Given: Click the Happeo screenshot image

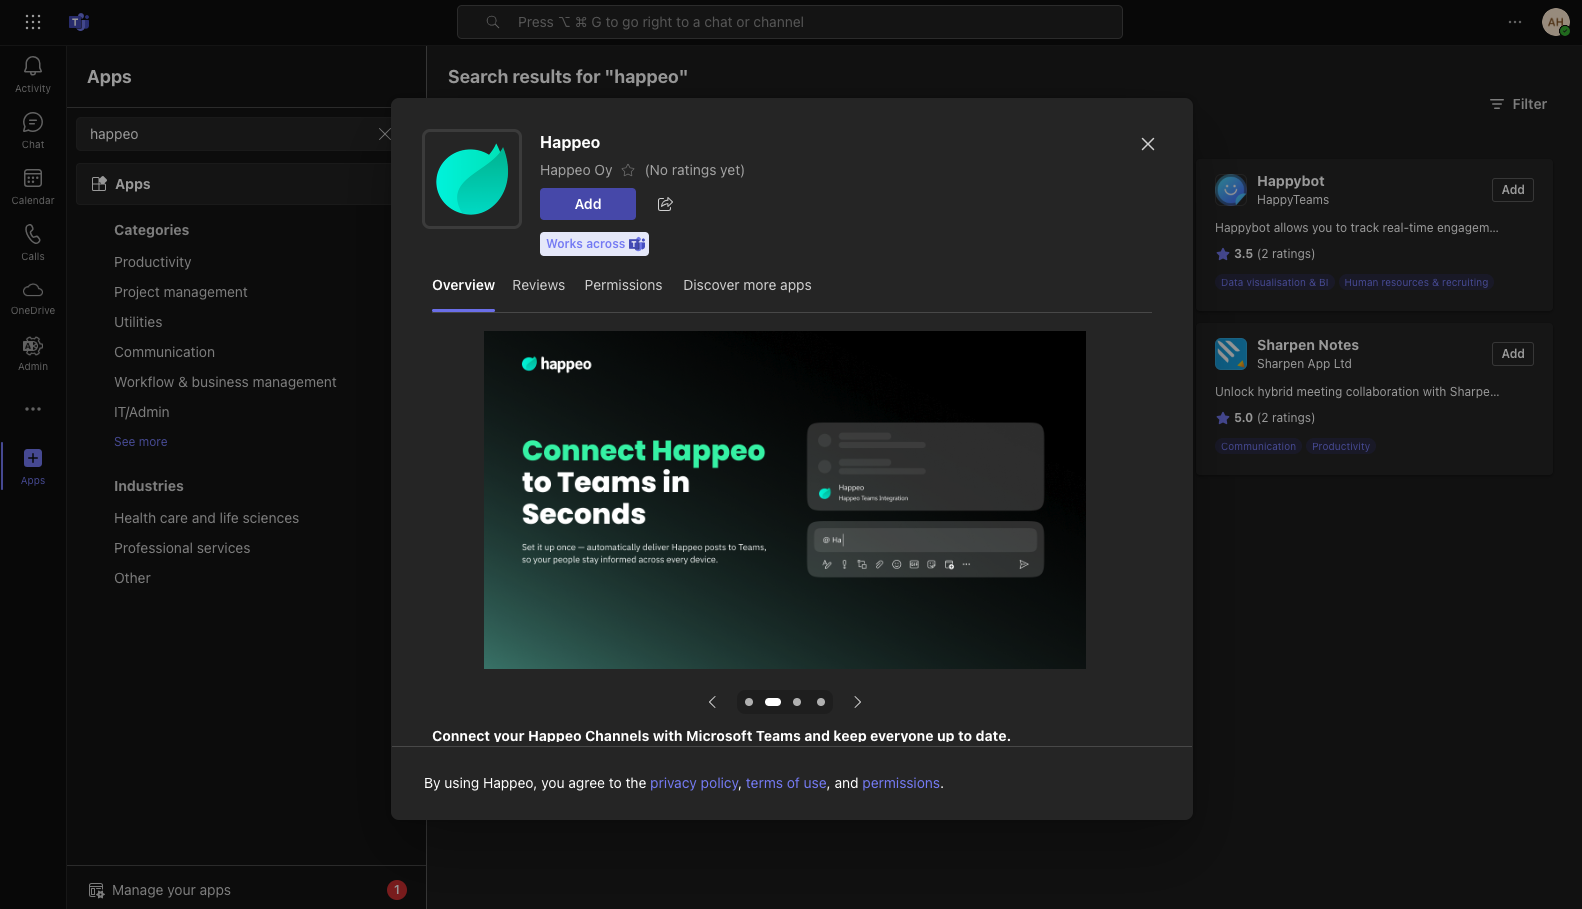Looking at the screenshot, I should (x=785, y=500).
